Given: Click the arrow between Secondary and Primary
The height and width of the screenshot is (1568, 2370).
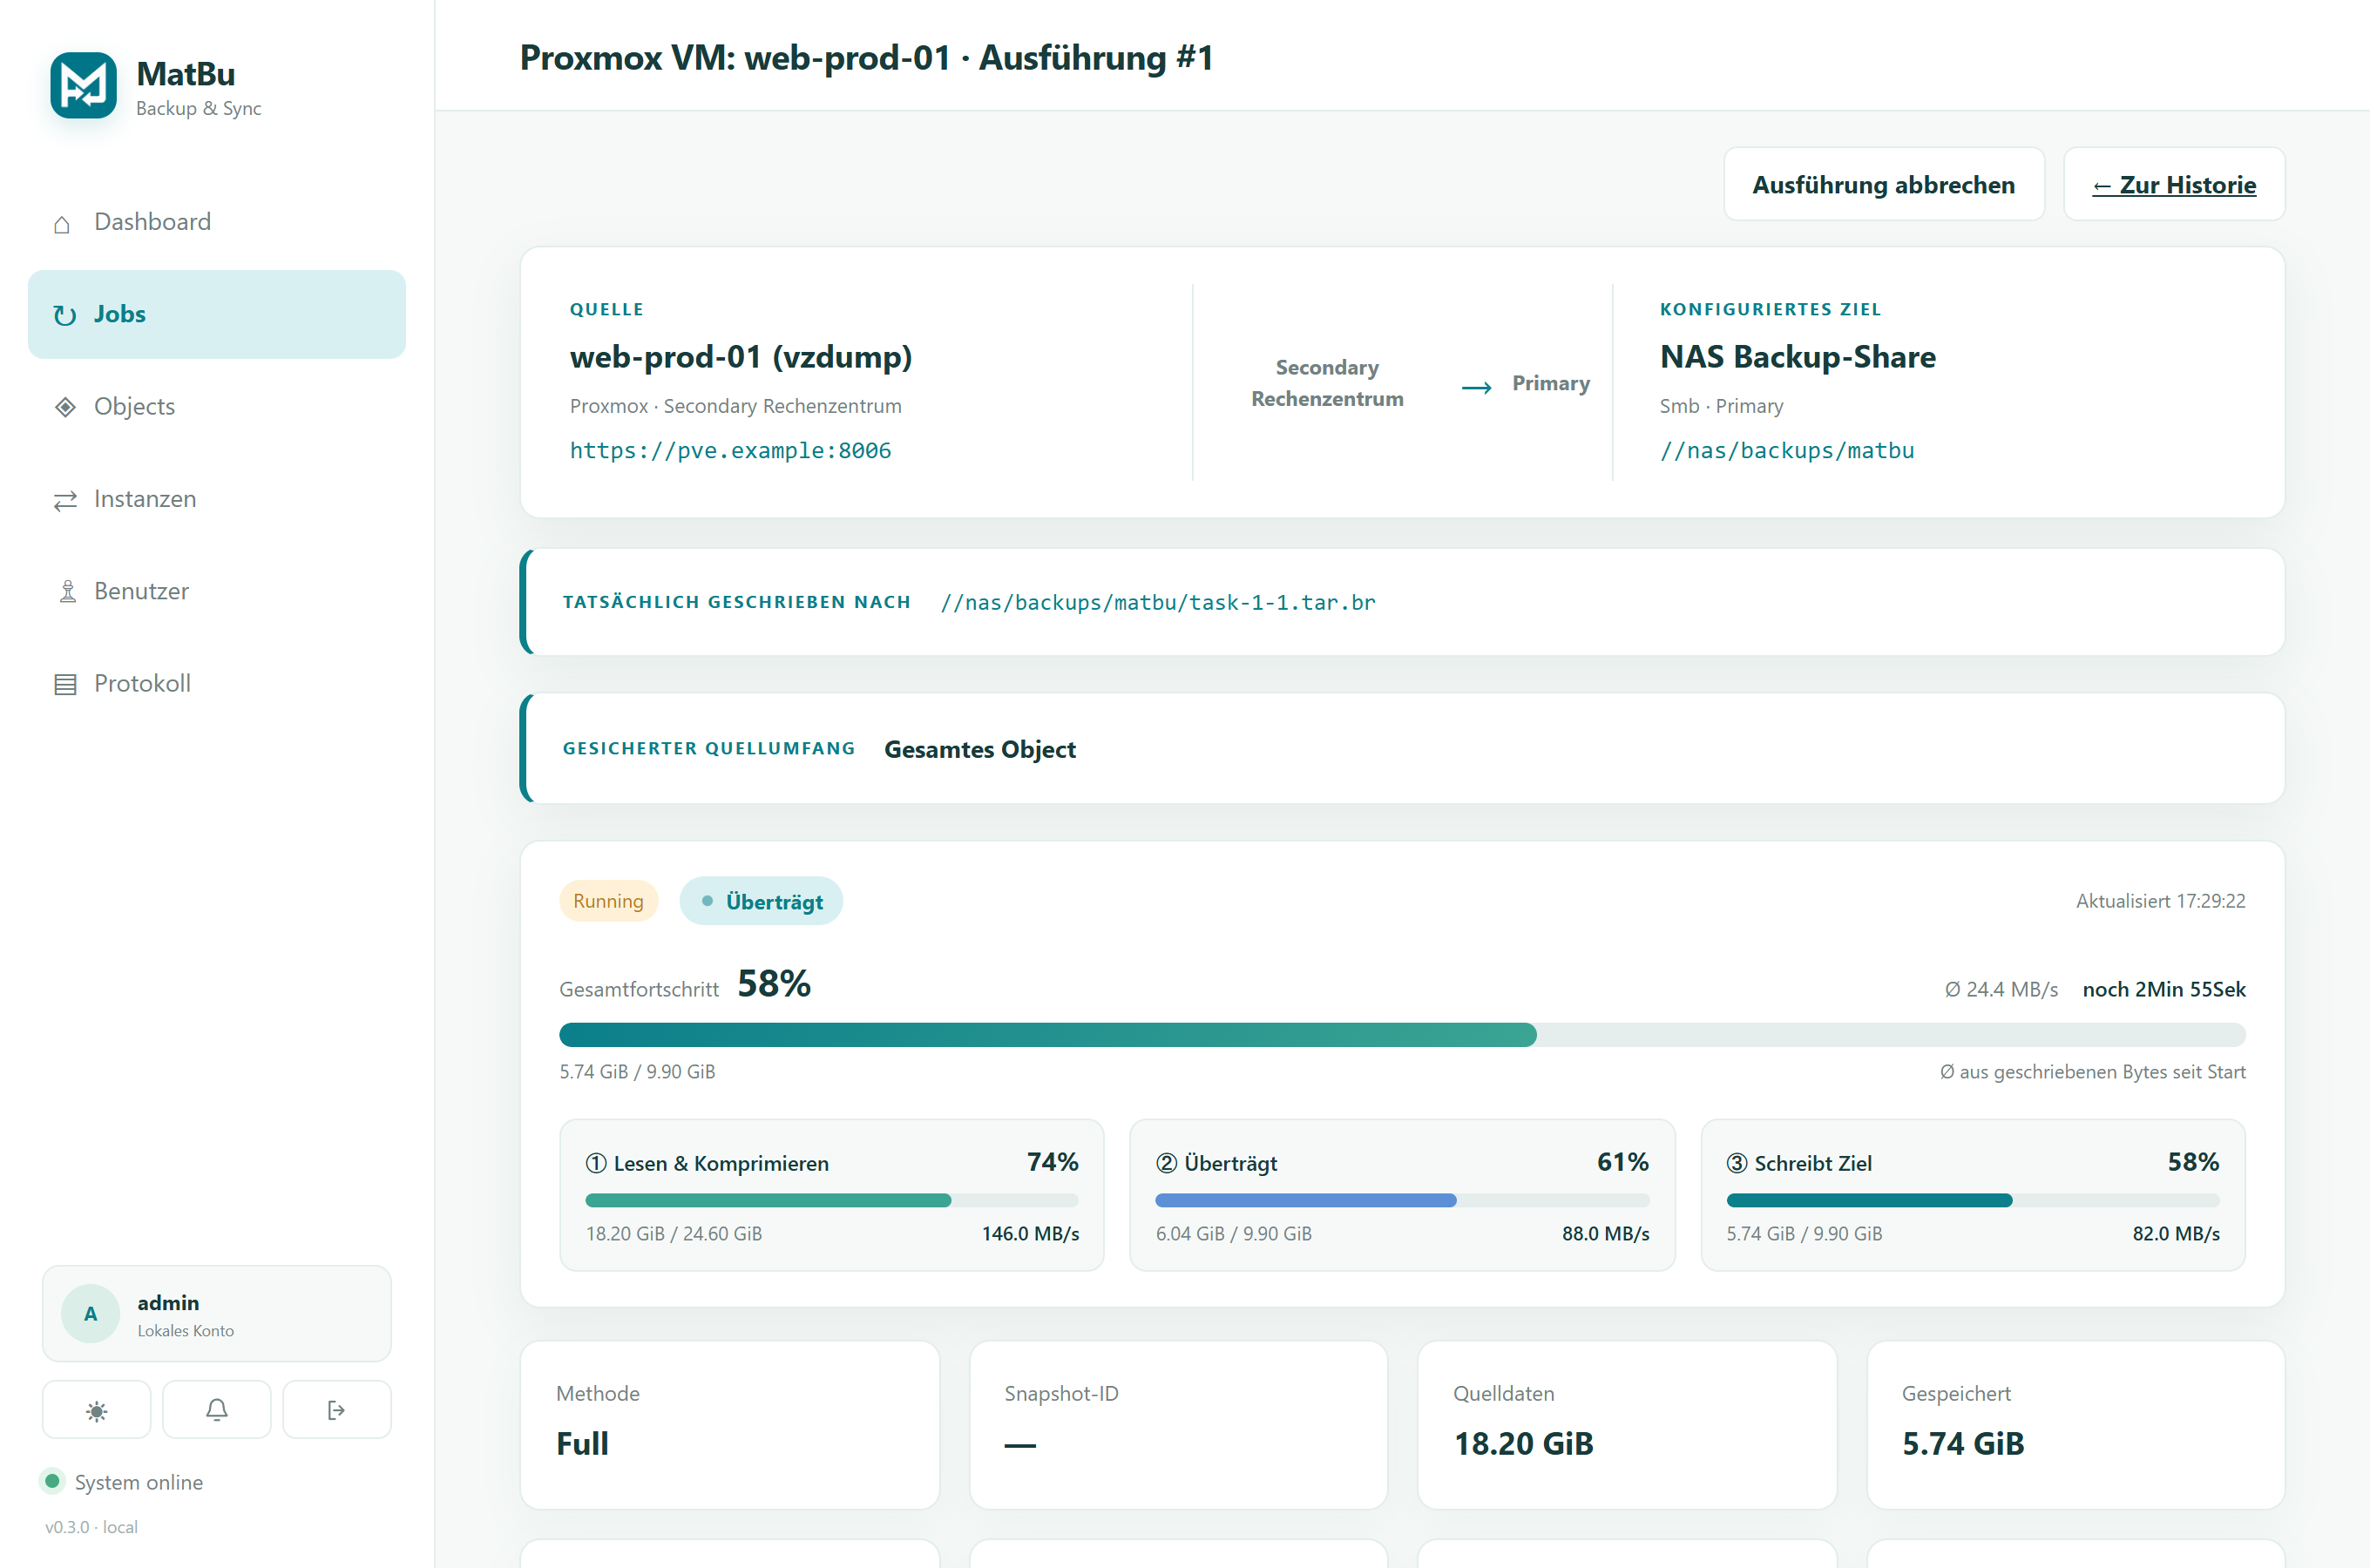Looking at the screenshot, I should [1477, 387].
